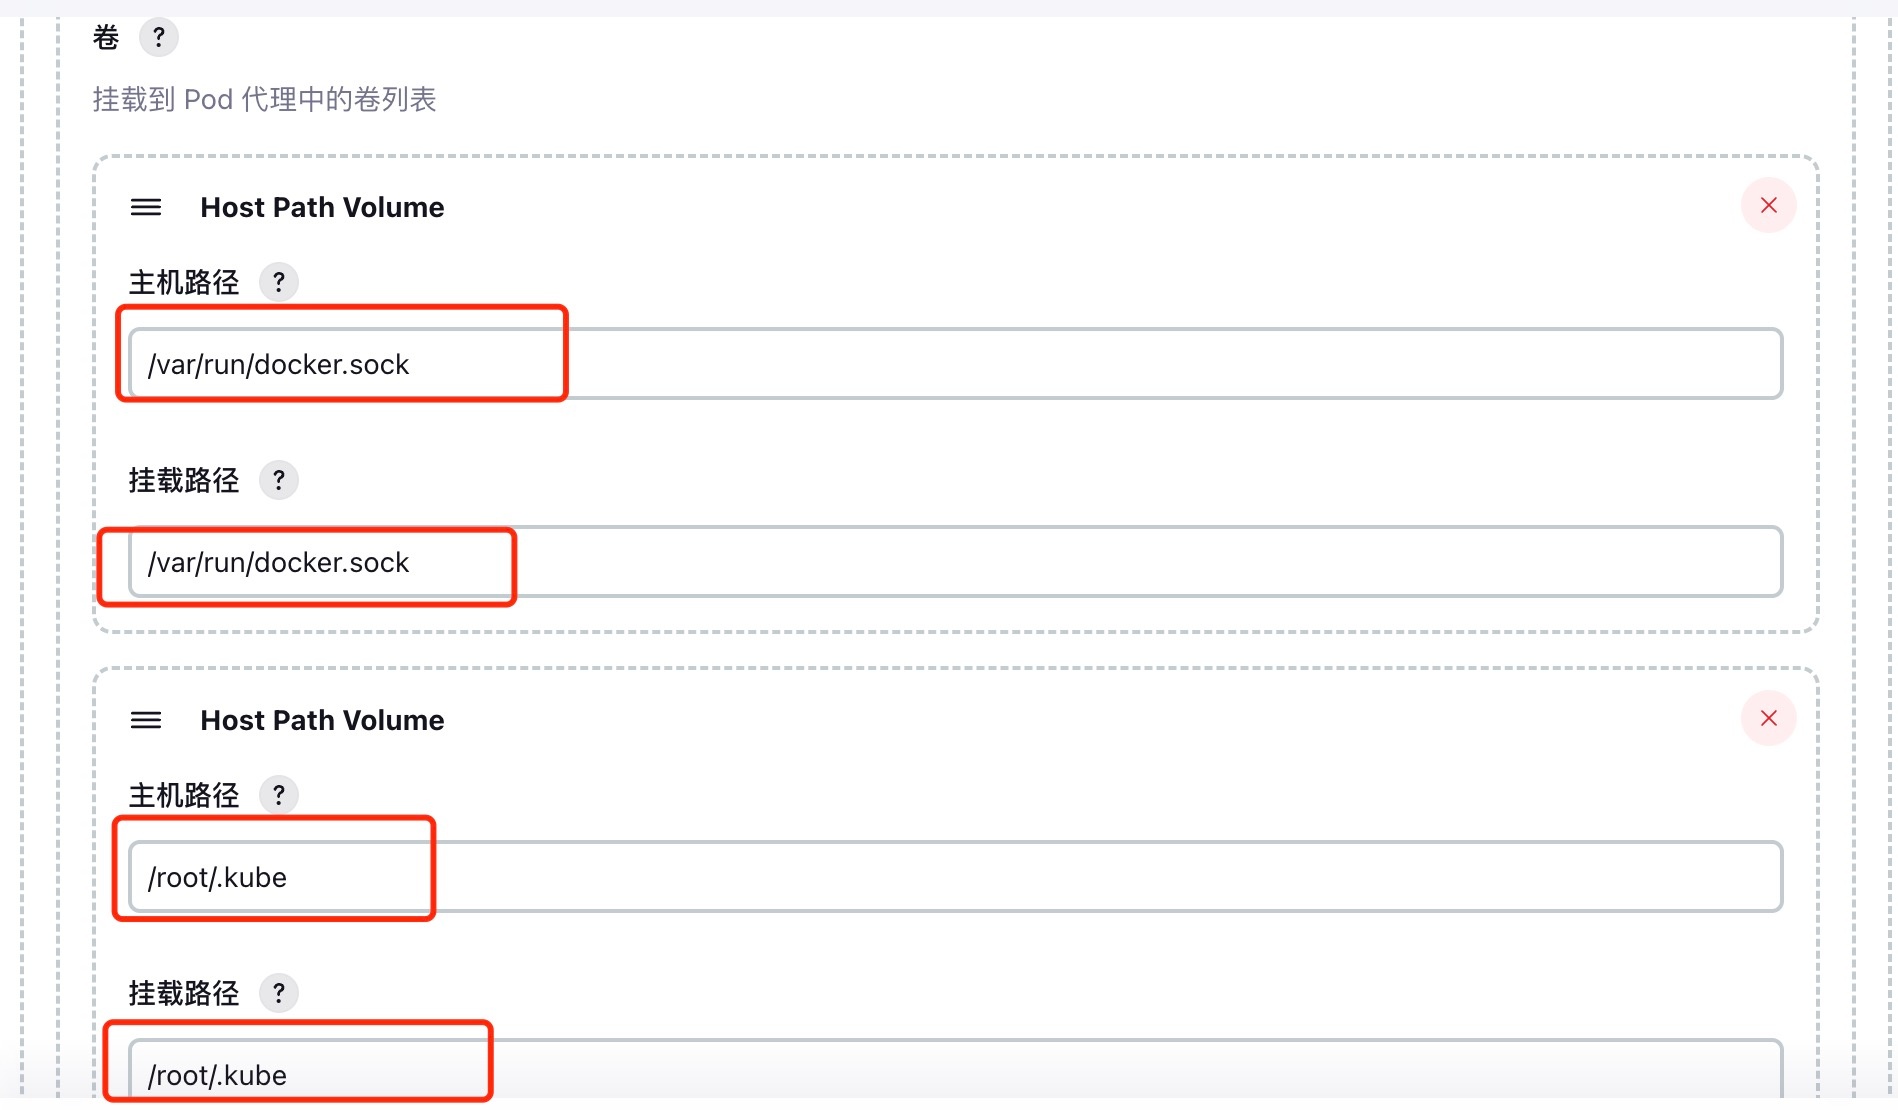Open 主机路径 help for docker.sock volume
Screen dimensions: 1898x1110
click(279, 282)
